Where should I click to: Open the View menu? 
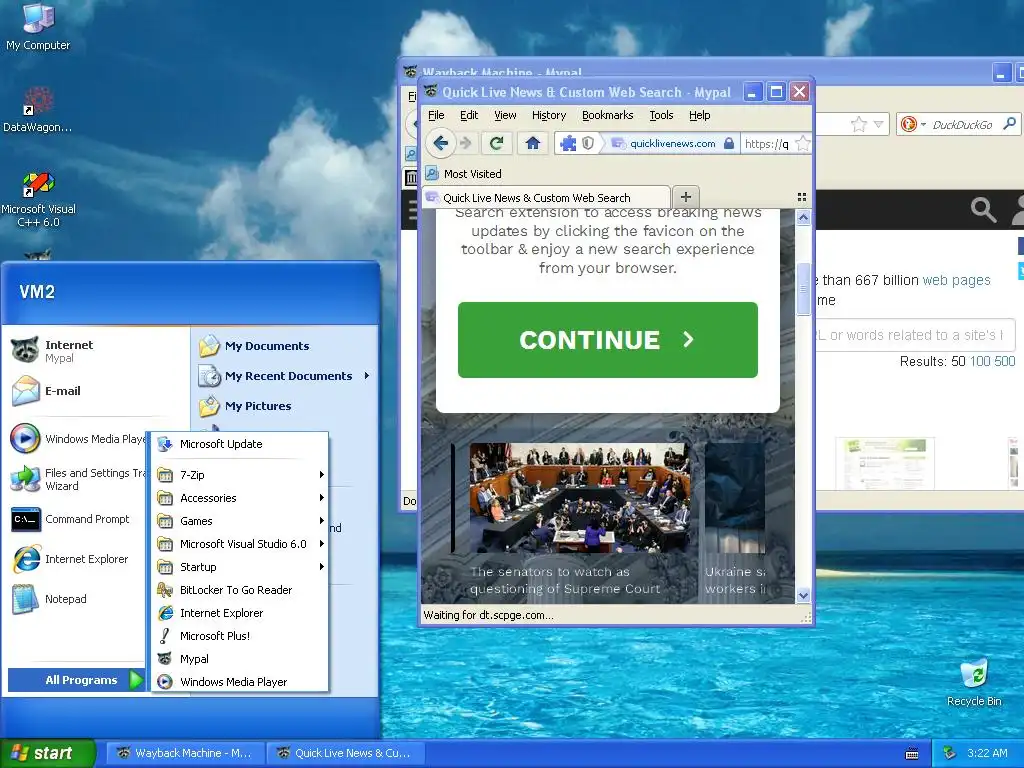click(505, 115)
